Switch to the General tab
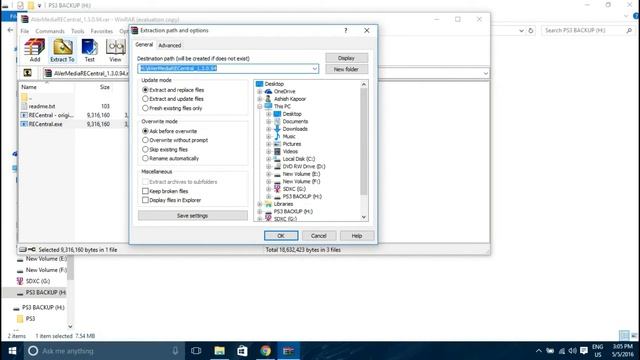This screenshot has width=640, height=360. [144, 44]
